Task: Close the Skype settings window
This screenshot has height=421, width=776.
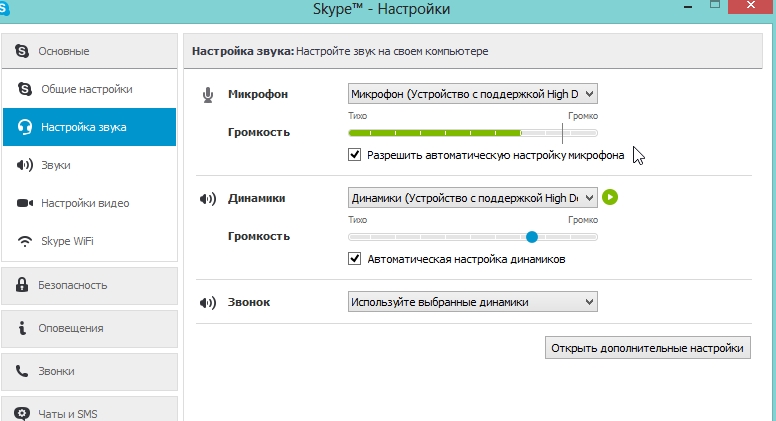Action: click(x=751, y=5)
